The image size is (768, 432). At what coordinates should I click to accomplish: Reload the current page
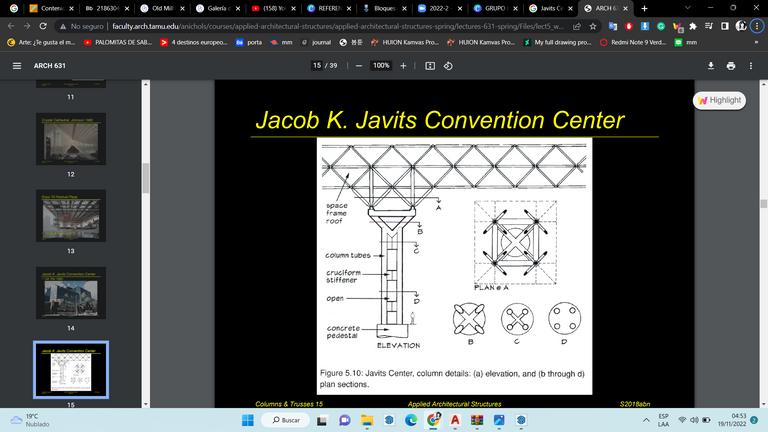coord(43,26)
